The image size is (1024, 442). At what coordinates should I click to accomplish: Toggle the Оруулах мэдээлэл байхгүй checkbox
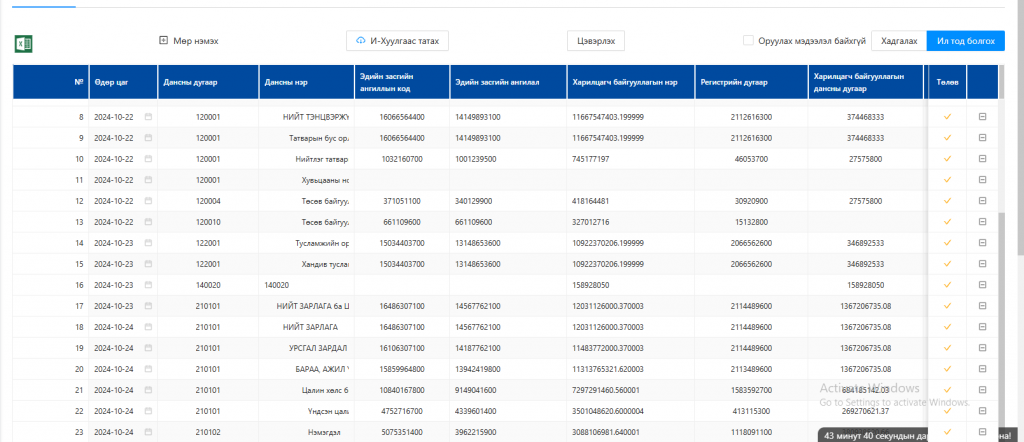[748, 40]
